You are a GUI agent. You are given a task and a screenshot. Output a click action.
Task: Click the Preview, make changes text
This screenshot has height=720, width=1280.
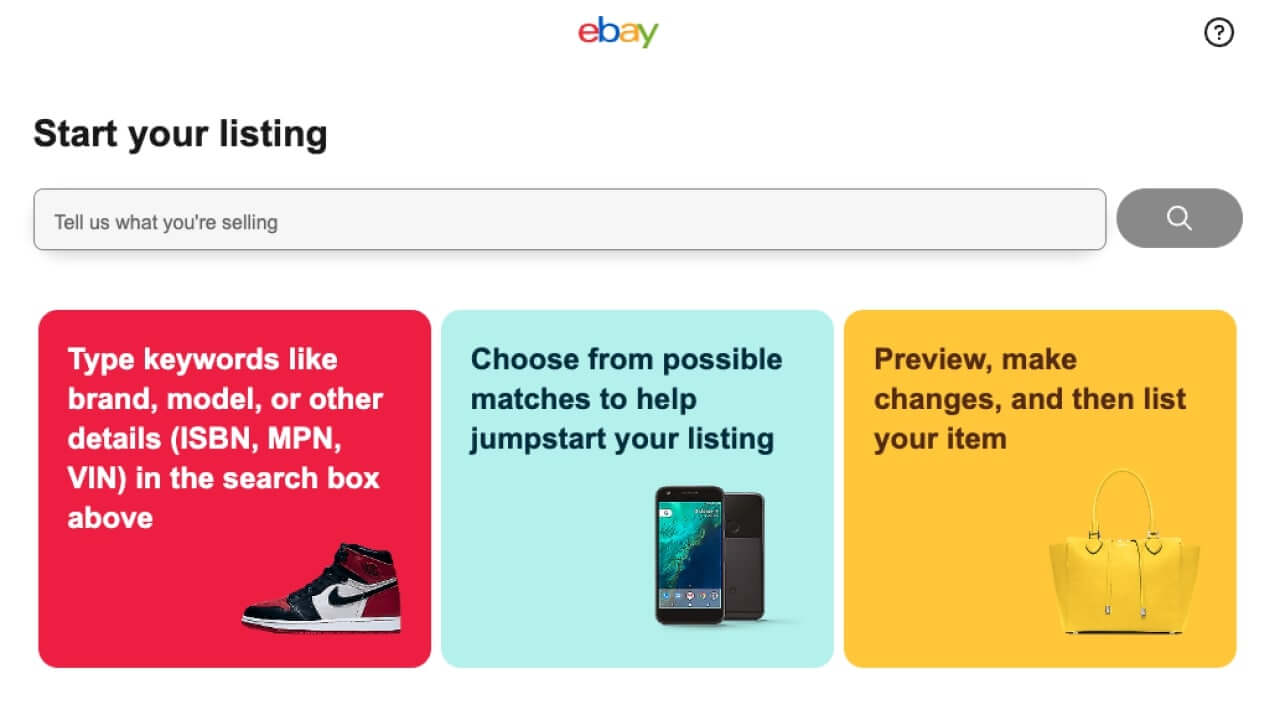[x=1030, y=398]
